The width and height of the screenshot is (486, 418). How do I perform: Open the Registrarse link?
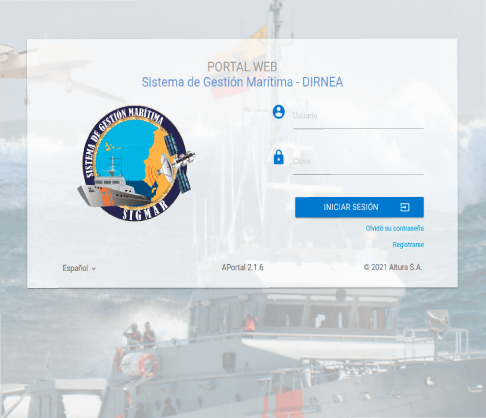(x=408, y=245)
